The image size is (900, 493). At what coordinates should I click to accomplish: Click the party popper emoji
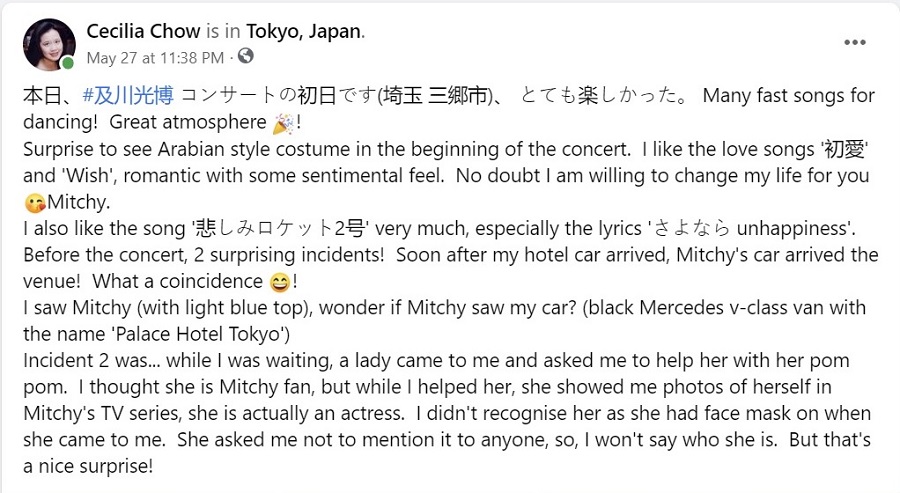[x=284, y=123]
